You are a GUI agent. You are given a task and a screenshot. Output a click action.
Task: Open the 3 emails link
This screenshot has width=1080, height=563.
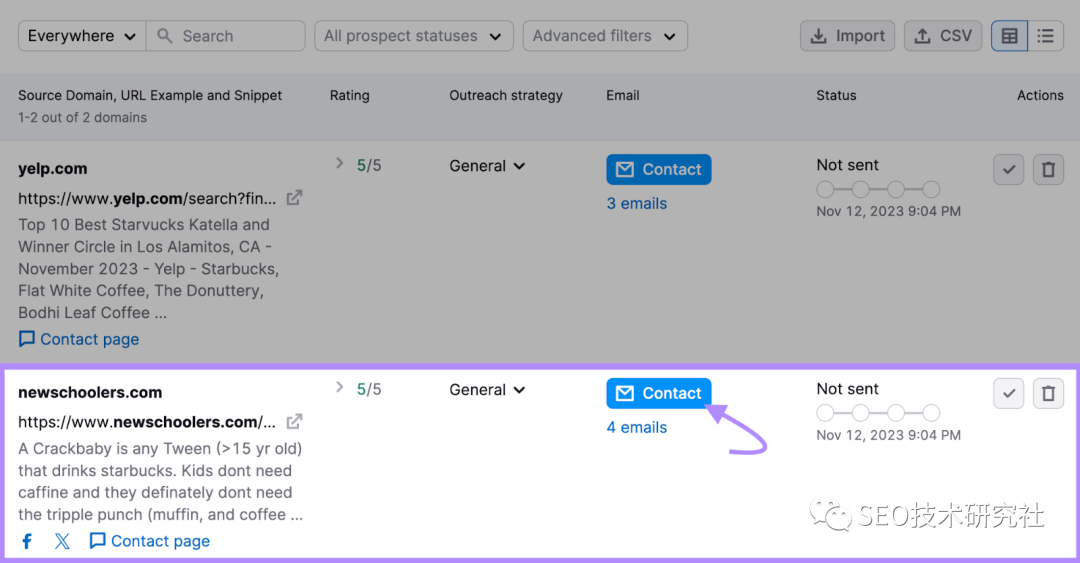click(636, 204)
